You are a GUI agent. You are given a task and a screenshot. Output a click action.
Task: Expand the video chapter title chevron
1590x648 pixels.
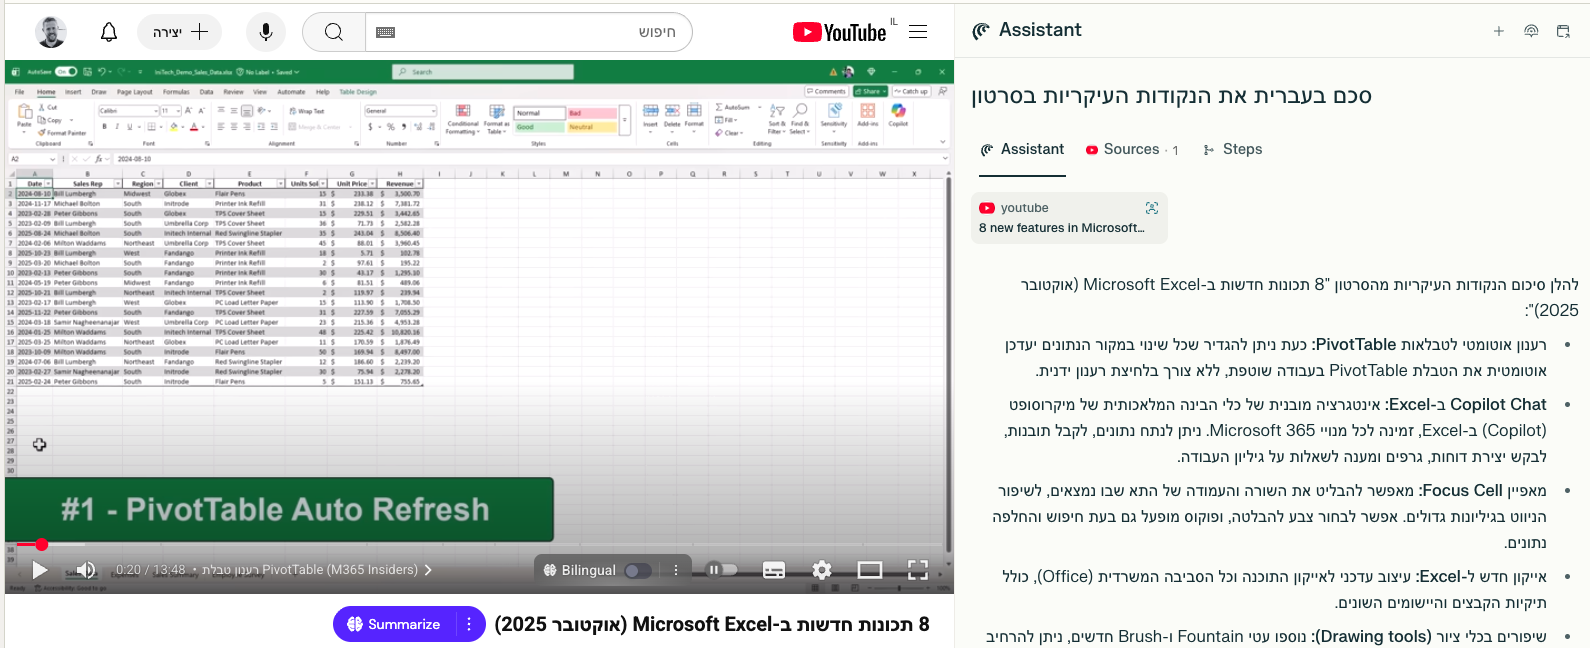pyautogui.click(x=428, y=570)
